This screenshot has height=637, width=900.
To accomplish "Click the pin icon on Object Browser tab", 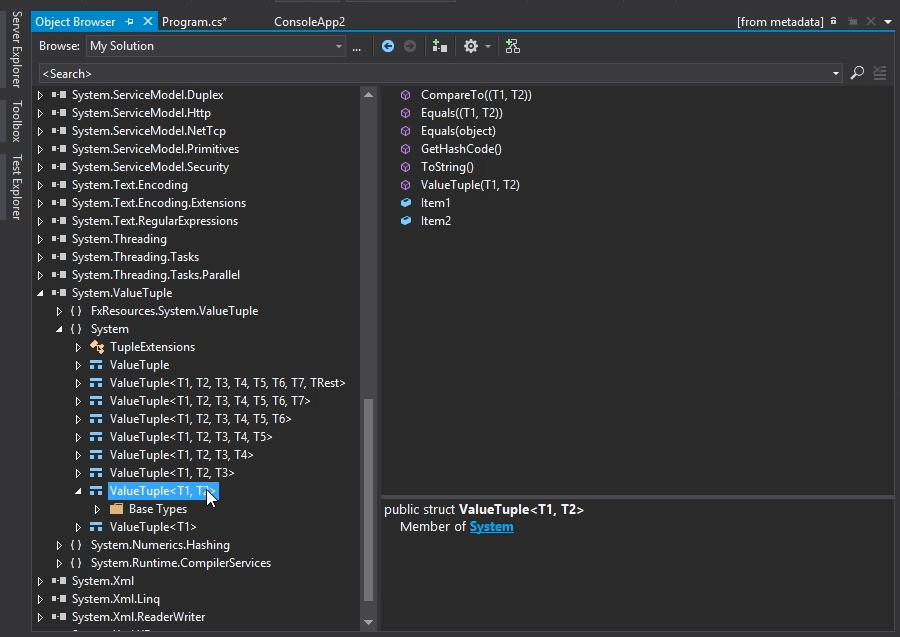I will [130, 21].
